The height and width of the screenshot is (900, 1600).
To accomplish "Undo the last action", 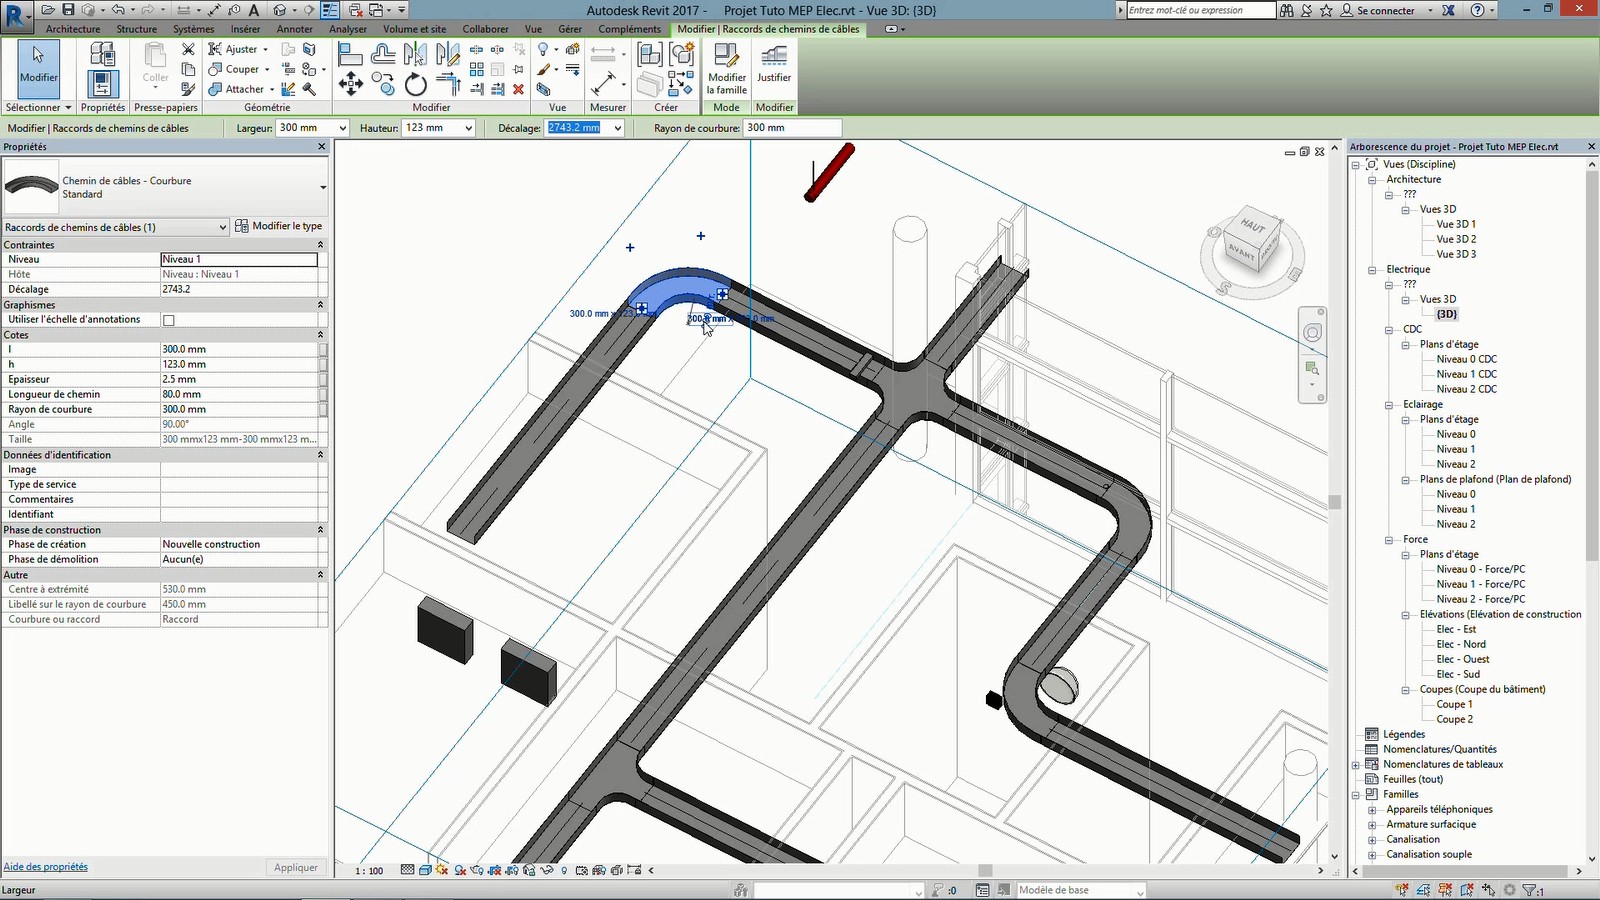I will (x=118, y=10).
